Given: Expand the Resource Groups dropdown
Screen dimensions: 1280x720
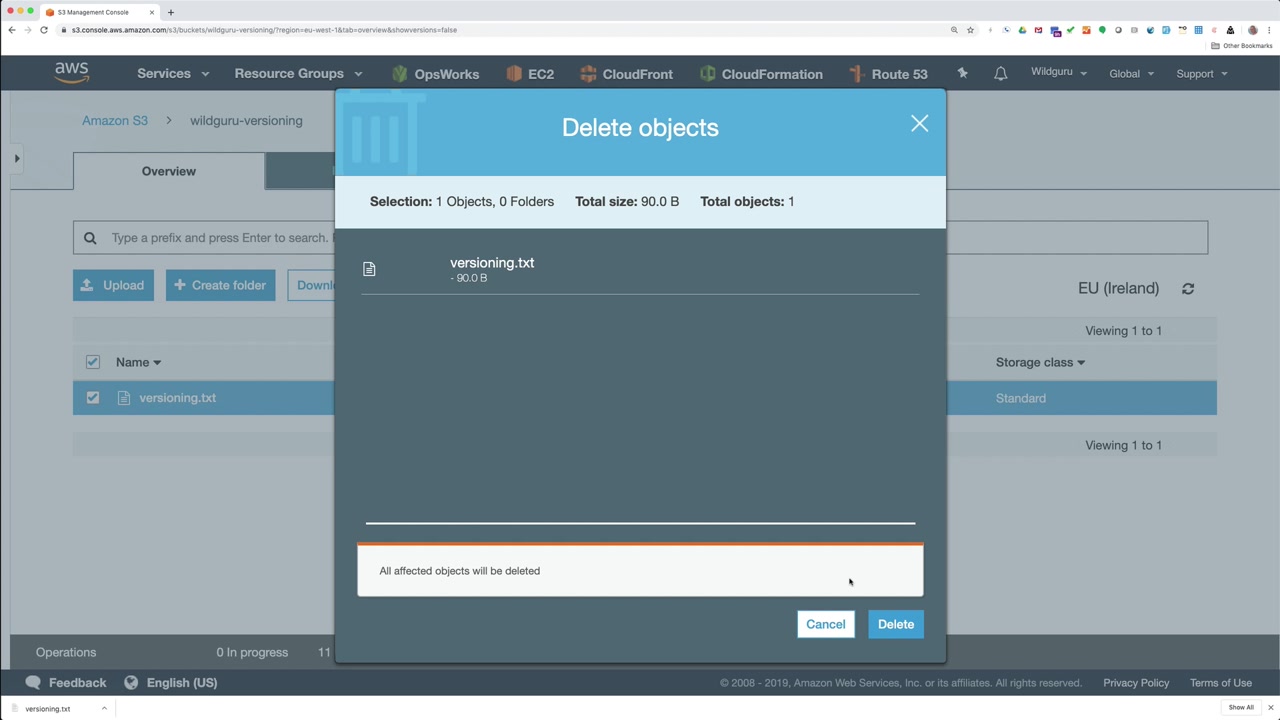Looking at the screenshot, I should (298, 74).
